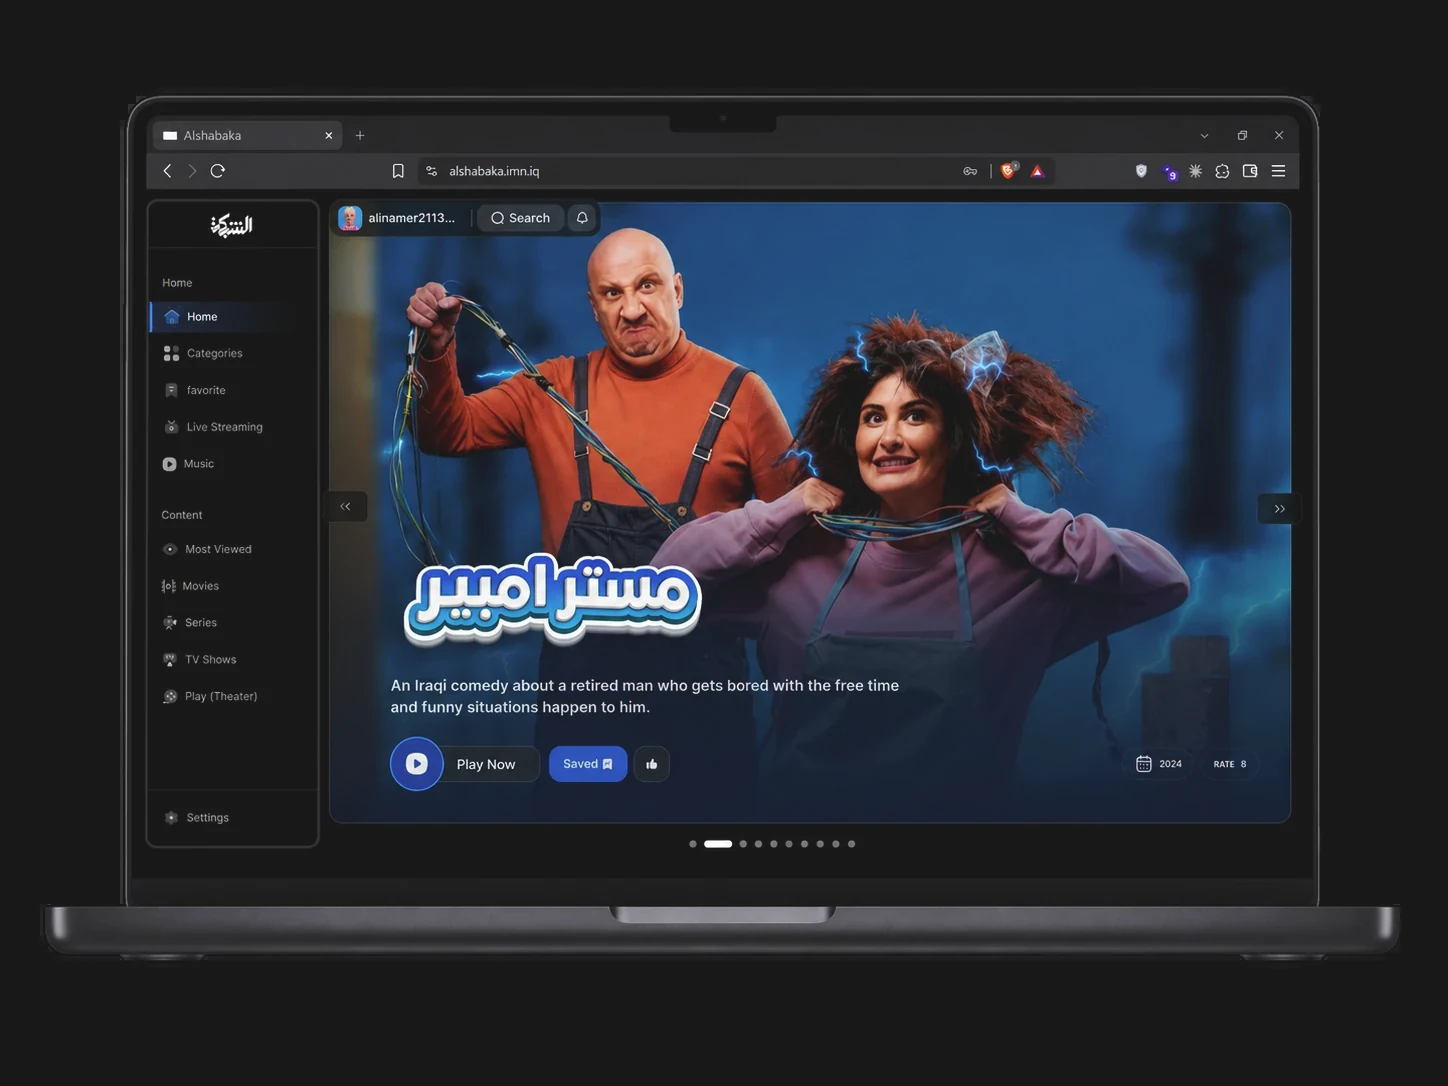Click Play Now
The width and height of the screenshot is (1448, 1086).
click(465, 764)
